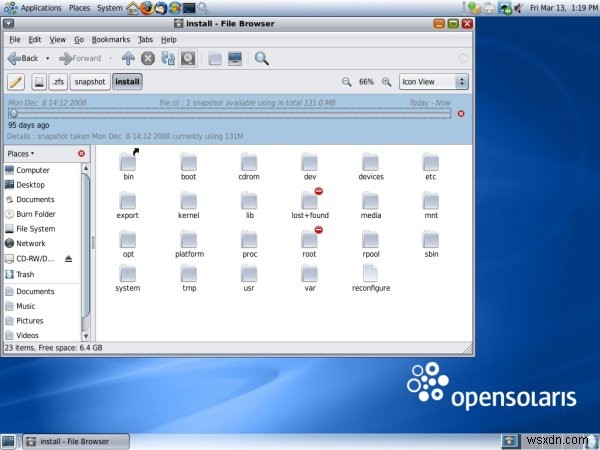
Task: Go to the snapshot path segment
Action: [x=90, y=82]
